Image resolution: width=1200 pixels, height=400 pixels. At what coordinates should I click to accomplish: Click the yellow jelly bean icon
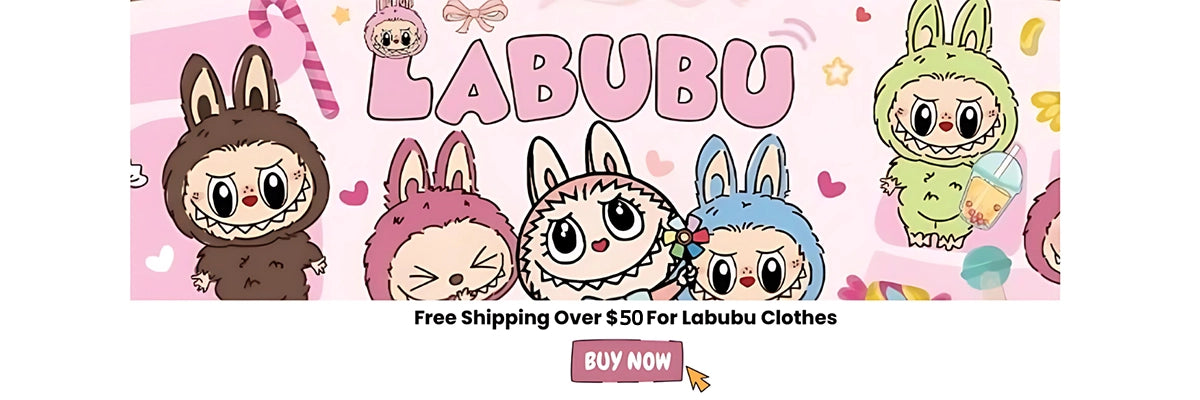coord(1032,36)
